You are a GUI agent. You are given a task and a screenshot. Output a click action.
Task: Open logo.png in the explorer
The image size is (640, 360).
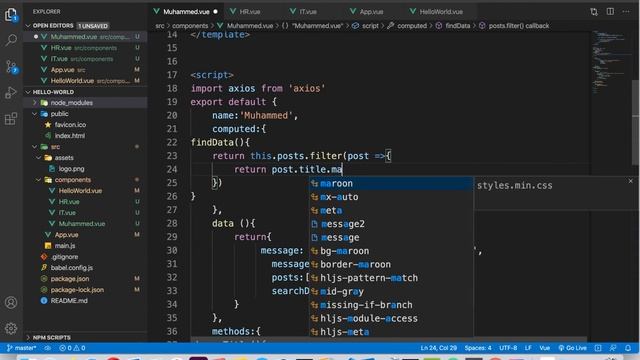71,169
